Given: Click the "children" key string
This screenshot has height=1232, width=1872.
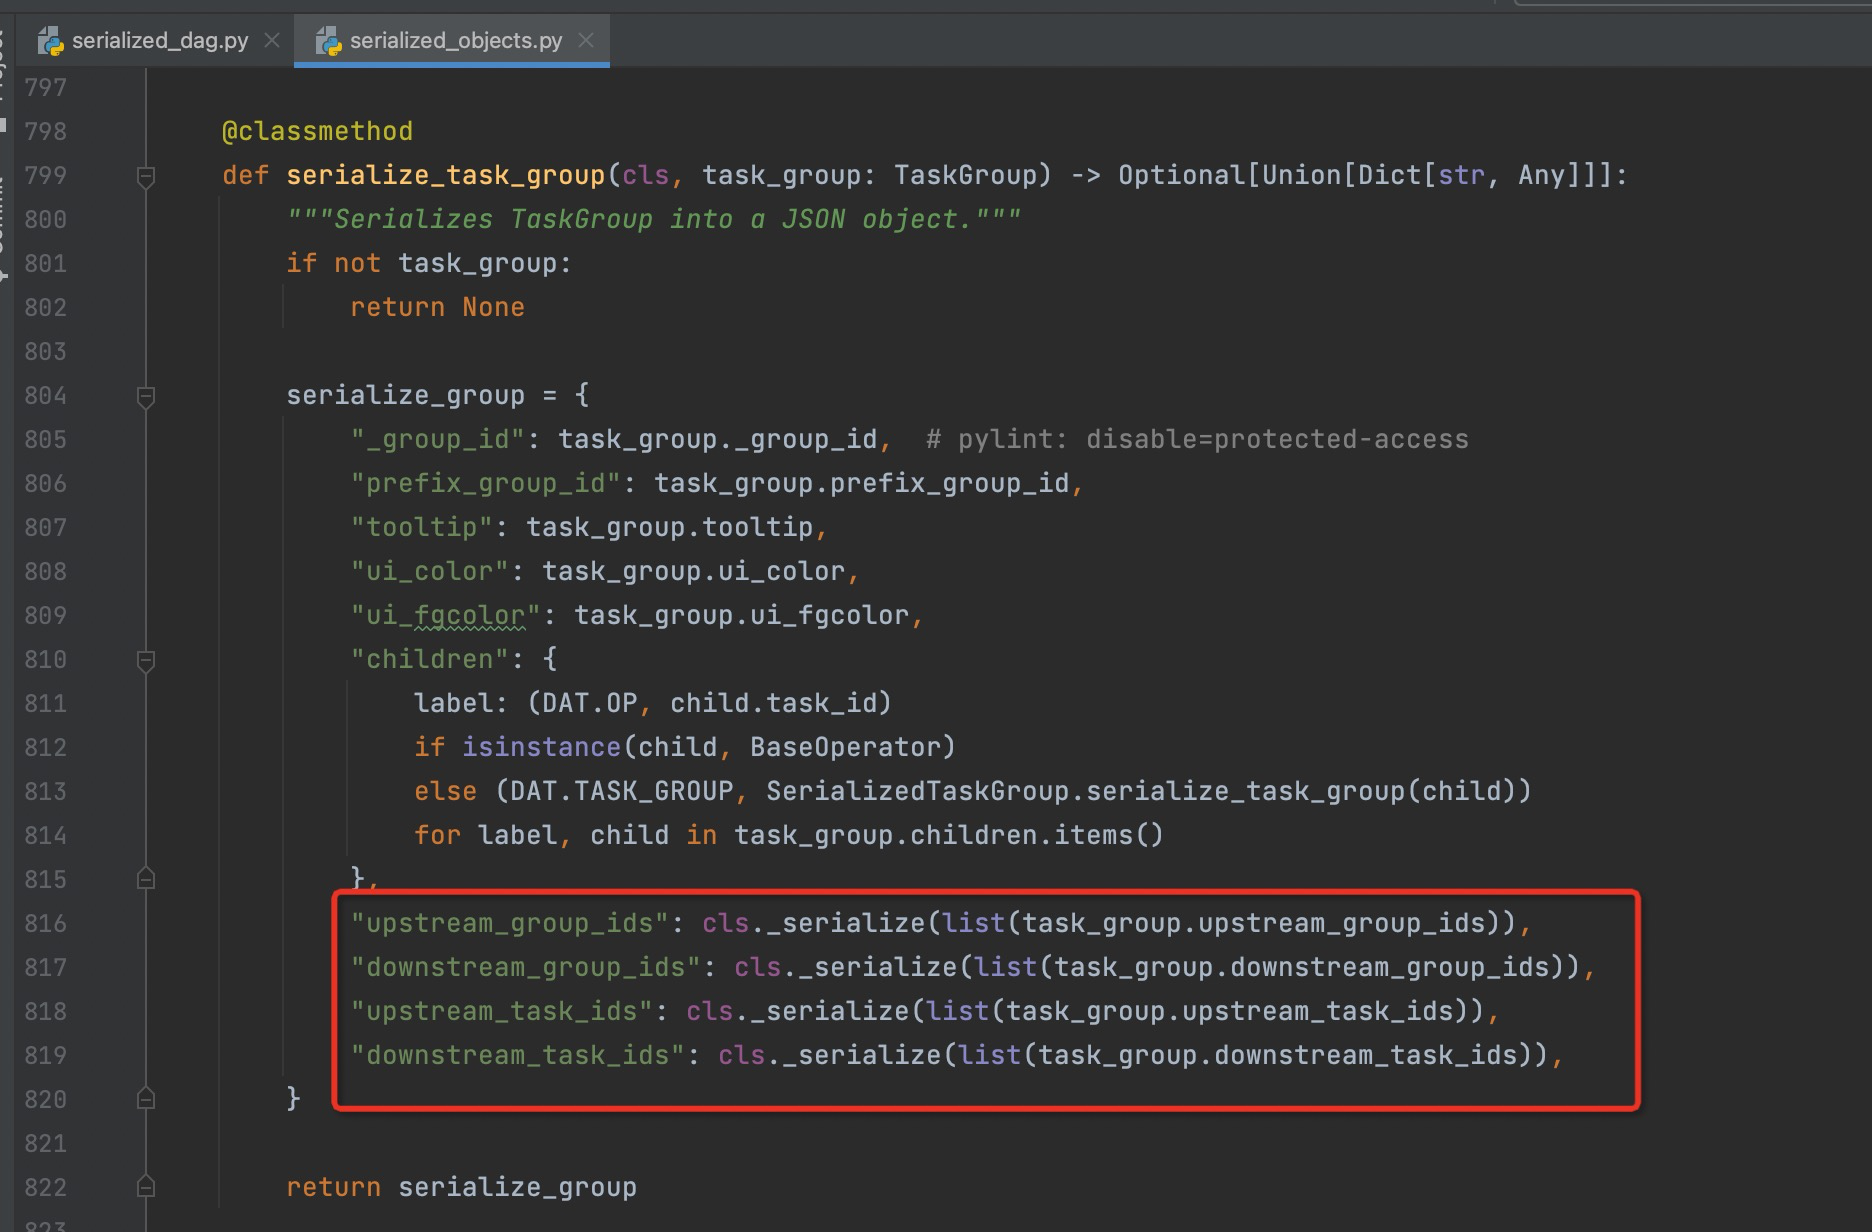Looking at the screenshot, I should click(429, 659).
